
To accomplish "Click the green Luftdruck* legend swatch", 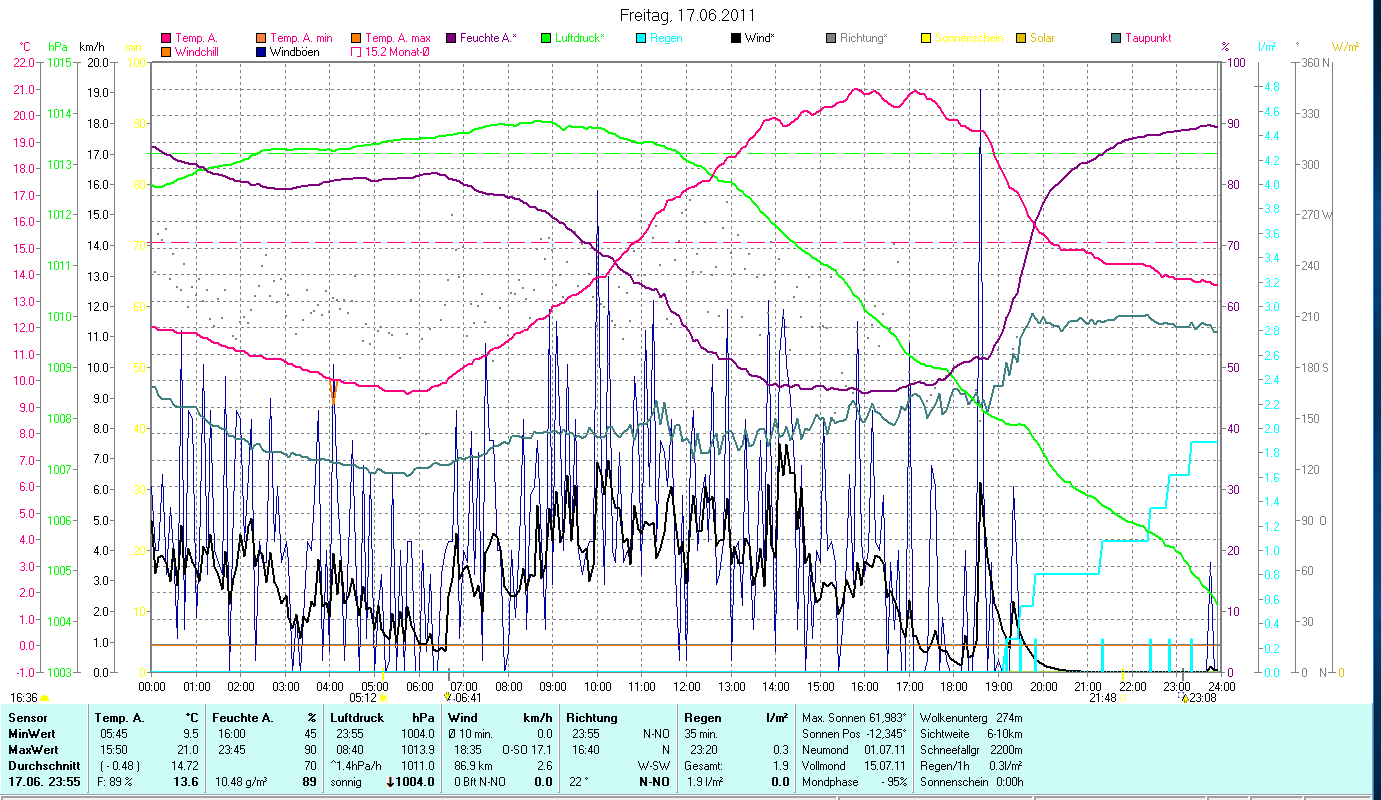I will coord(546,38).
